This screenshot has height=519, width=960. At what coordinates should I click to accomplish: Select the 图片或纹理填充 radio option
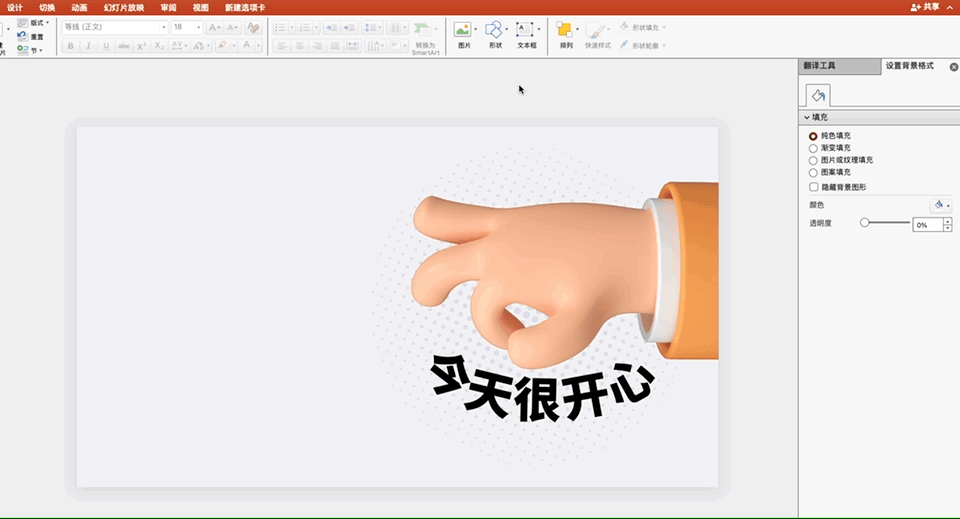[x=813, y=160]
